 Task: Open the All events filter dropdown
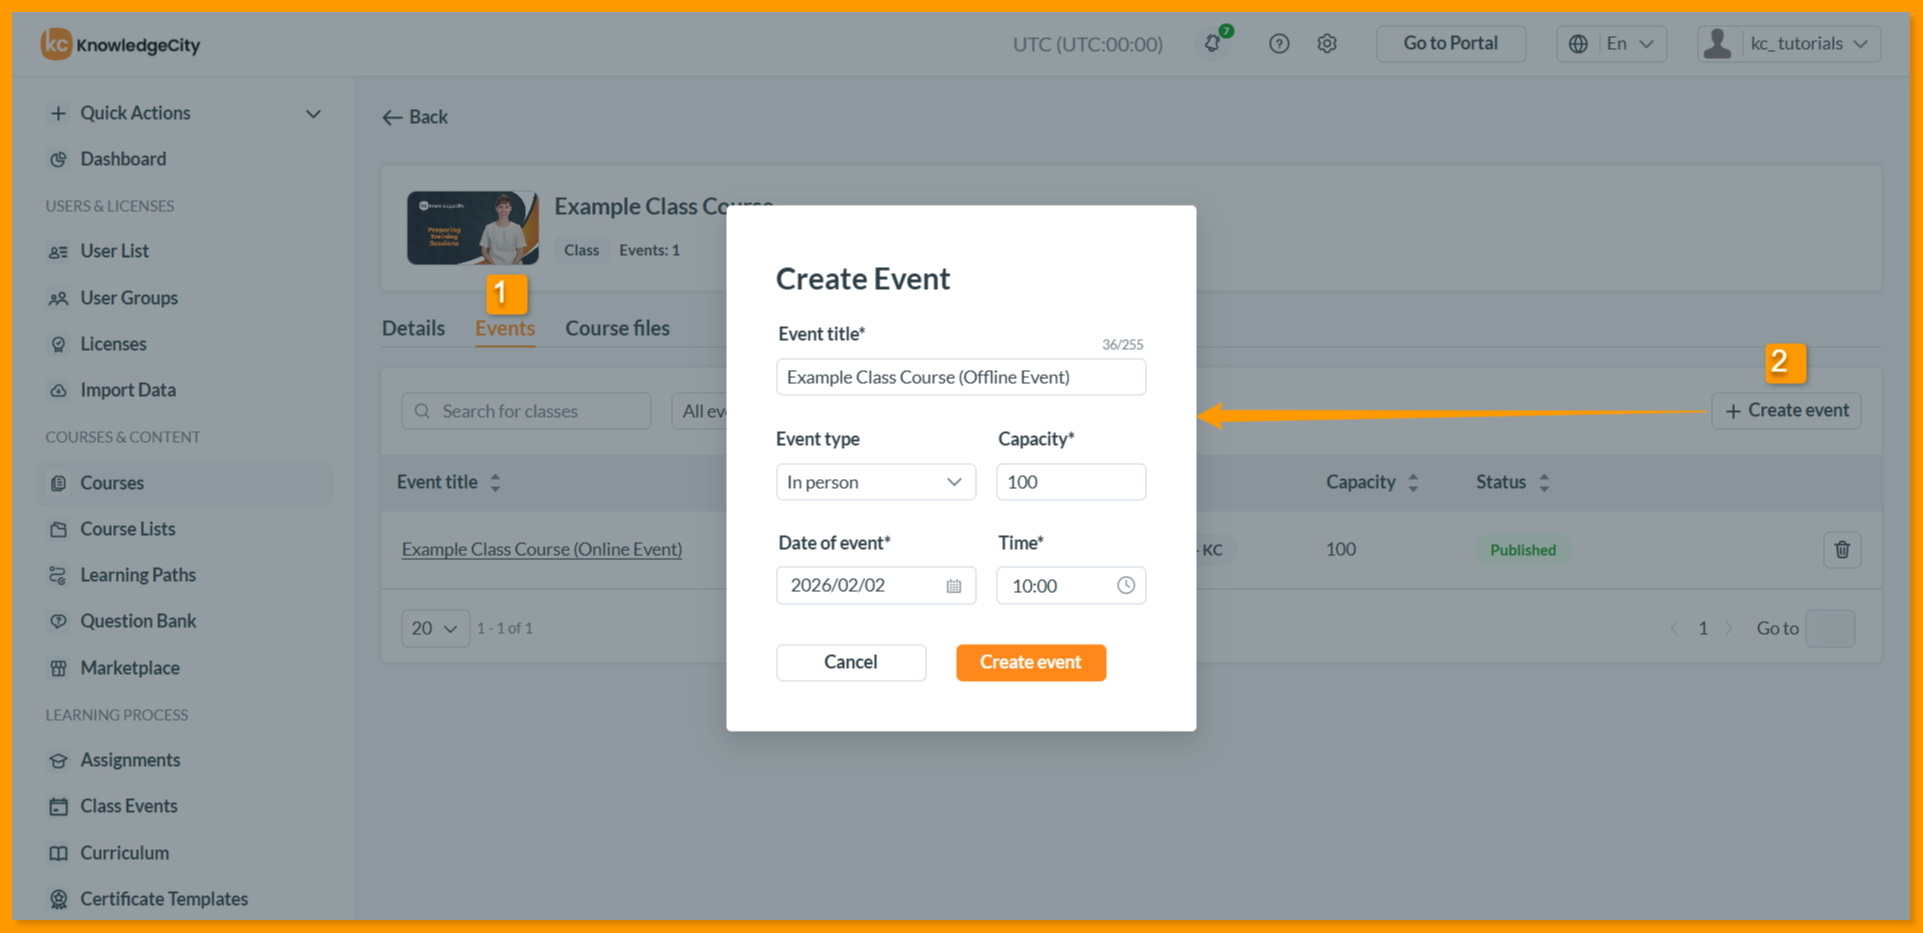click(x=700, y=411)
